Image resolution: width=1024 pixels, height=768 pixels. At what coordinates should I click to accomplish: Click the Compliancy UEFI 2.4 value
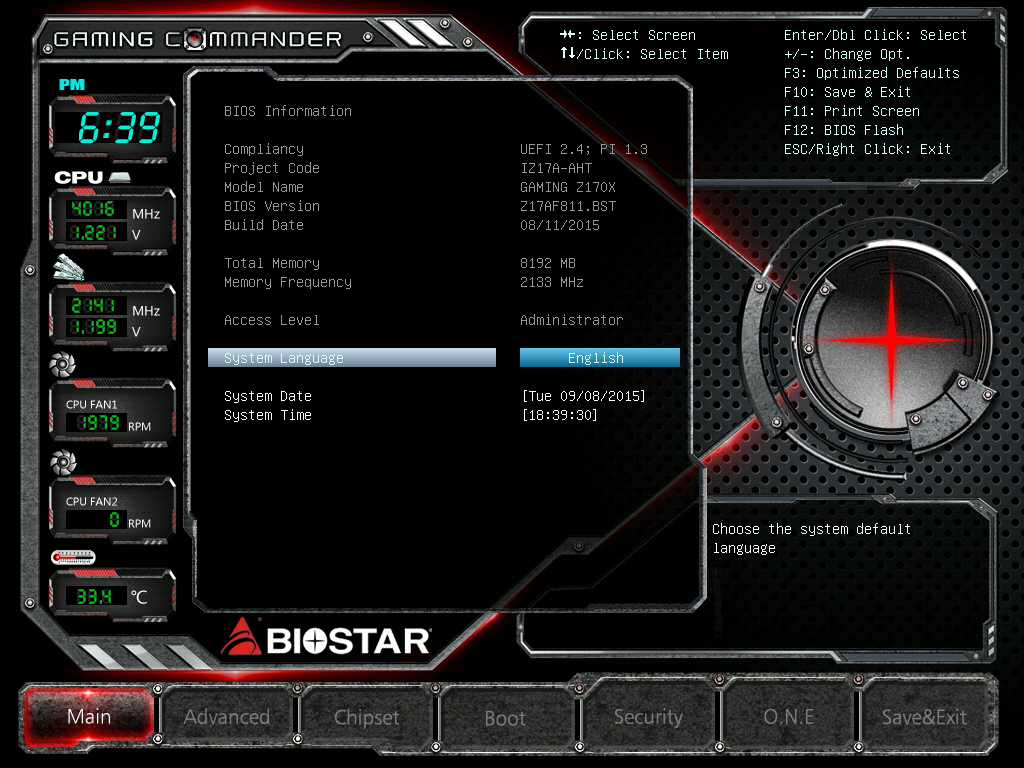point(584,149)
